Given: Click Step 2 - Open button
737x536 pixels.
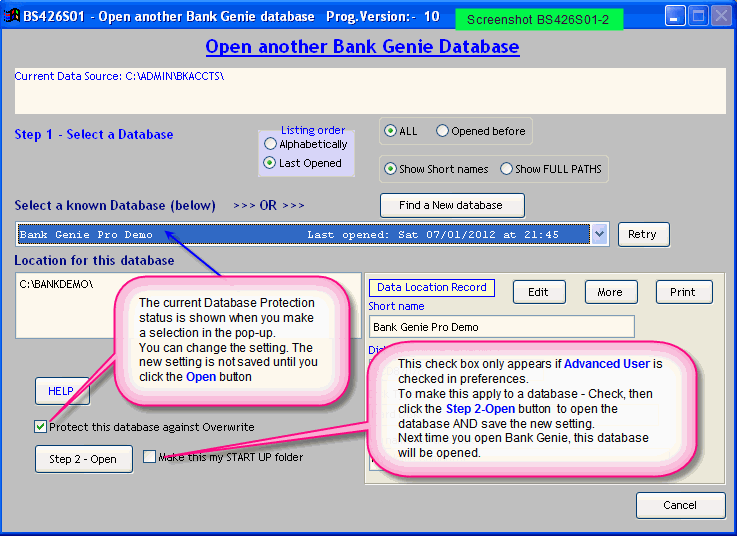Looking at the screenshot, I should click(84, 459).
